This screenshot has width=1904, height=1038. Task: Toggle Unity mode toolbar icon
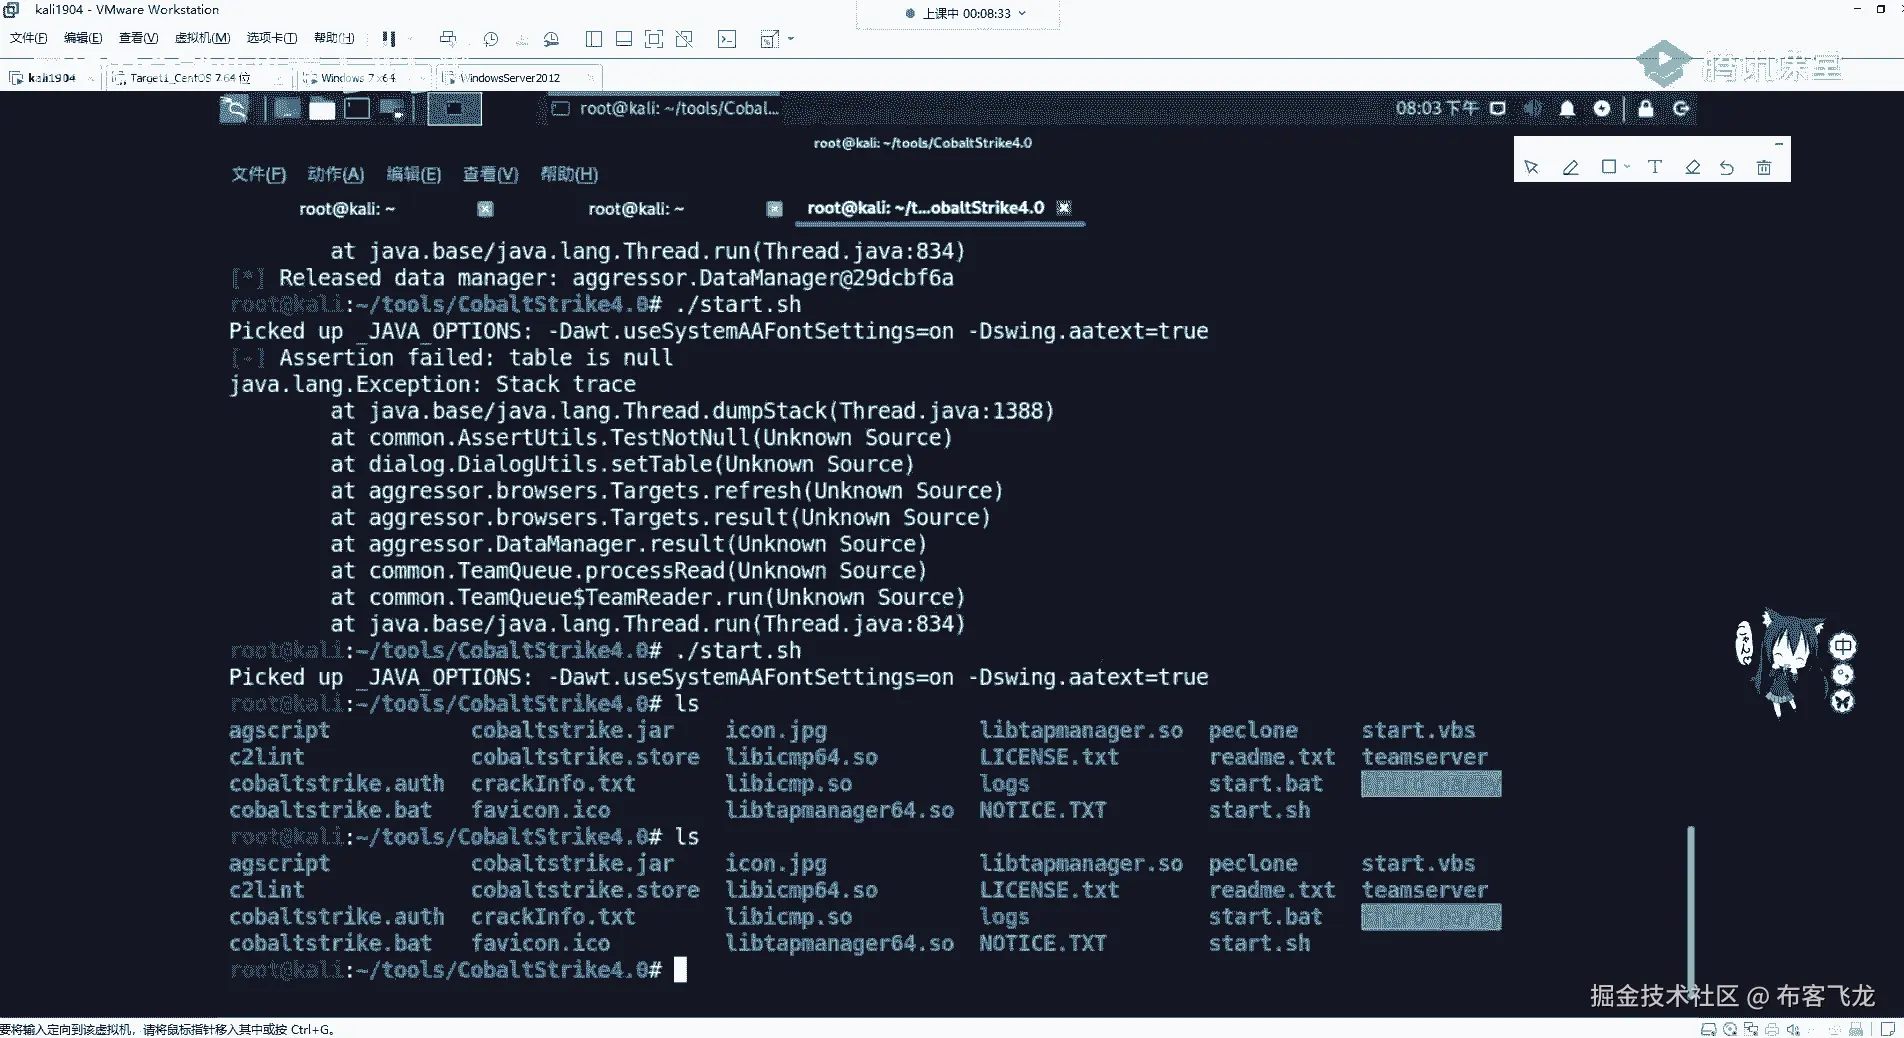[x=684, y=39]
